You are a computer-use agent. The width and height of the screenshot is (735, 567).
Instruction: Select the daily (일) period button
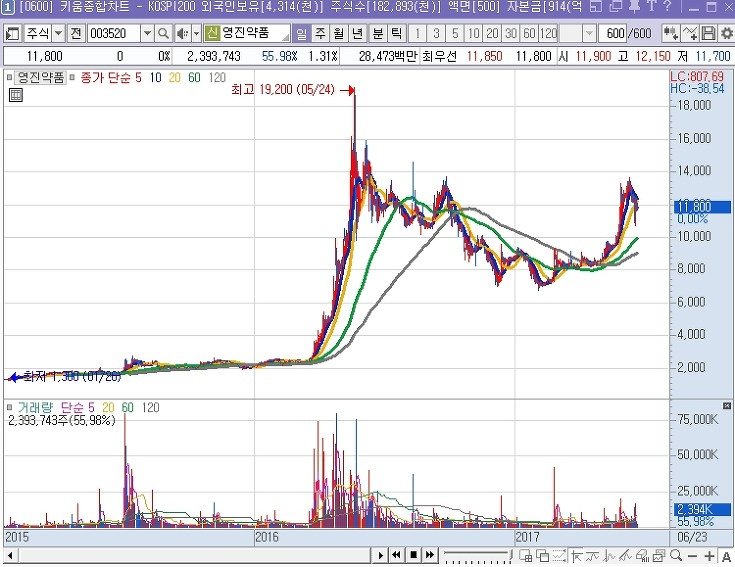[x=301, y=33]
